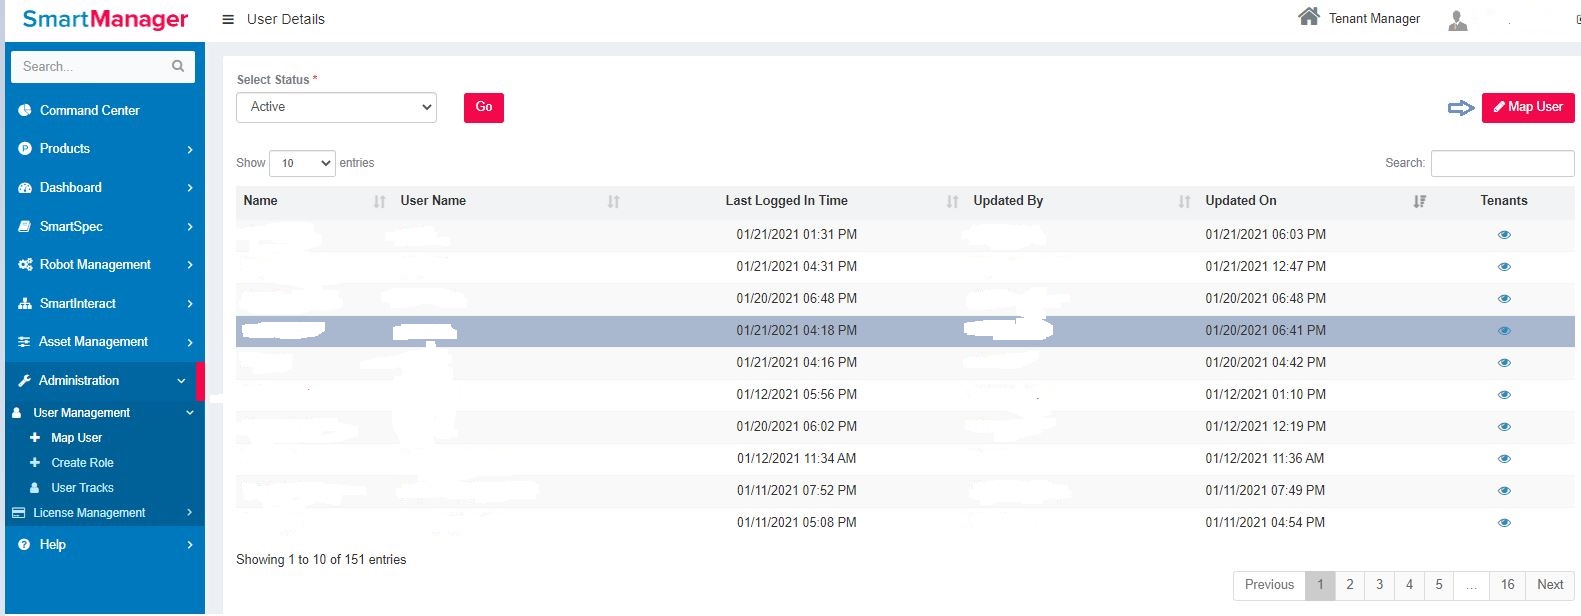Screen dimensions: 1581x616
Task: Open Create Role under User Management
Action: pyautogui.click(x=82, y=463)
